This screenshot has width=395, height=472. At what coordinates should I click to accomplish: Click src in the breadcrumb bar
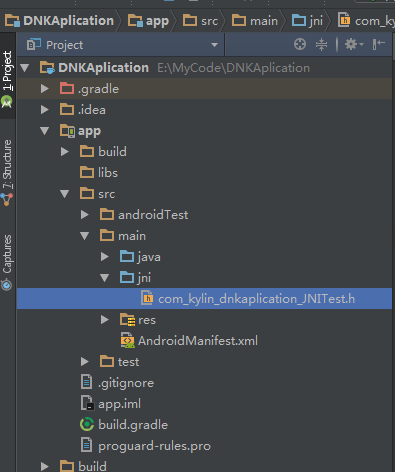[200, 21]
